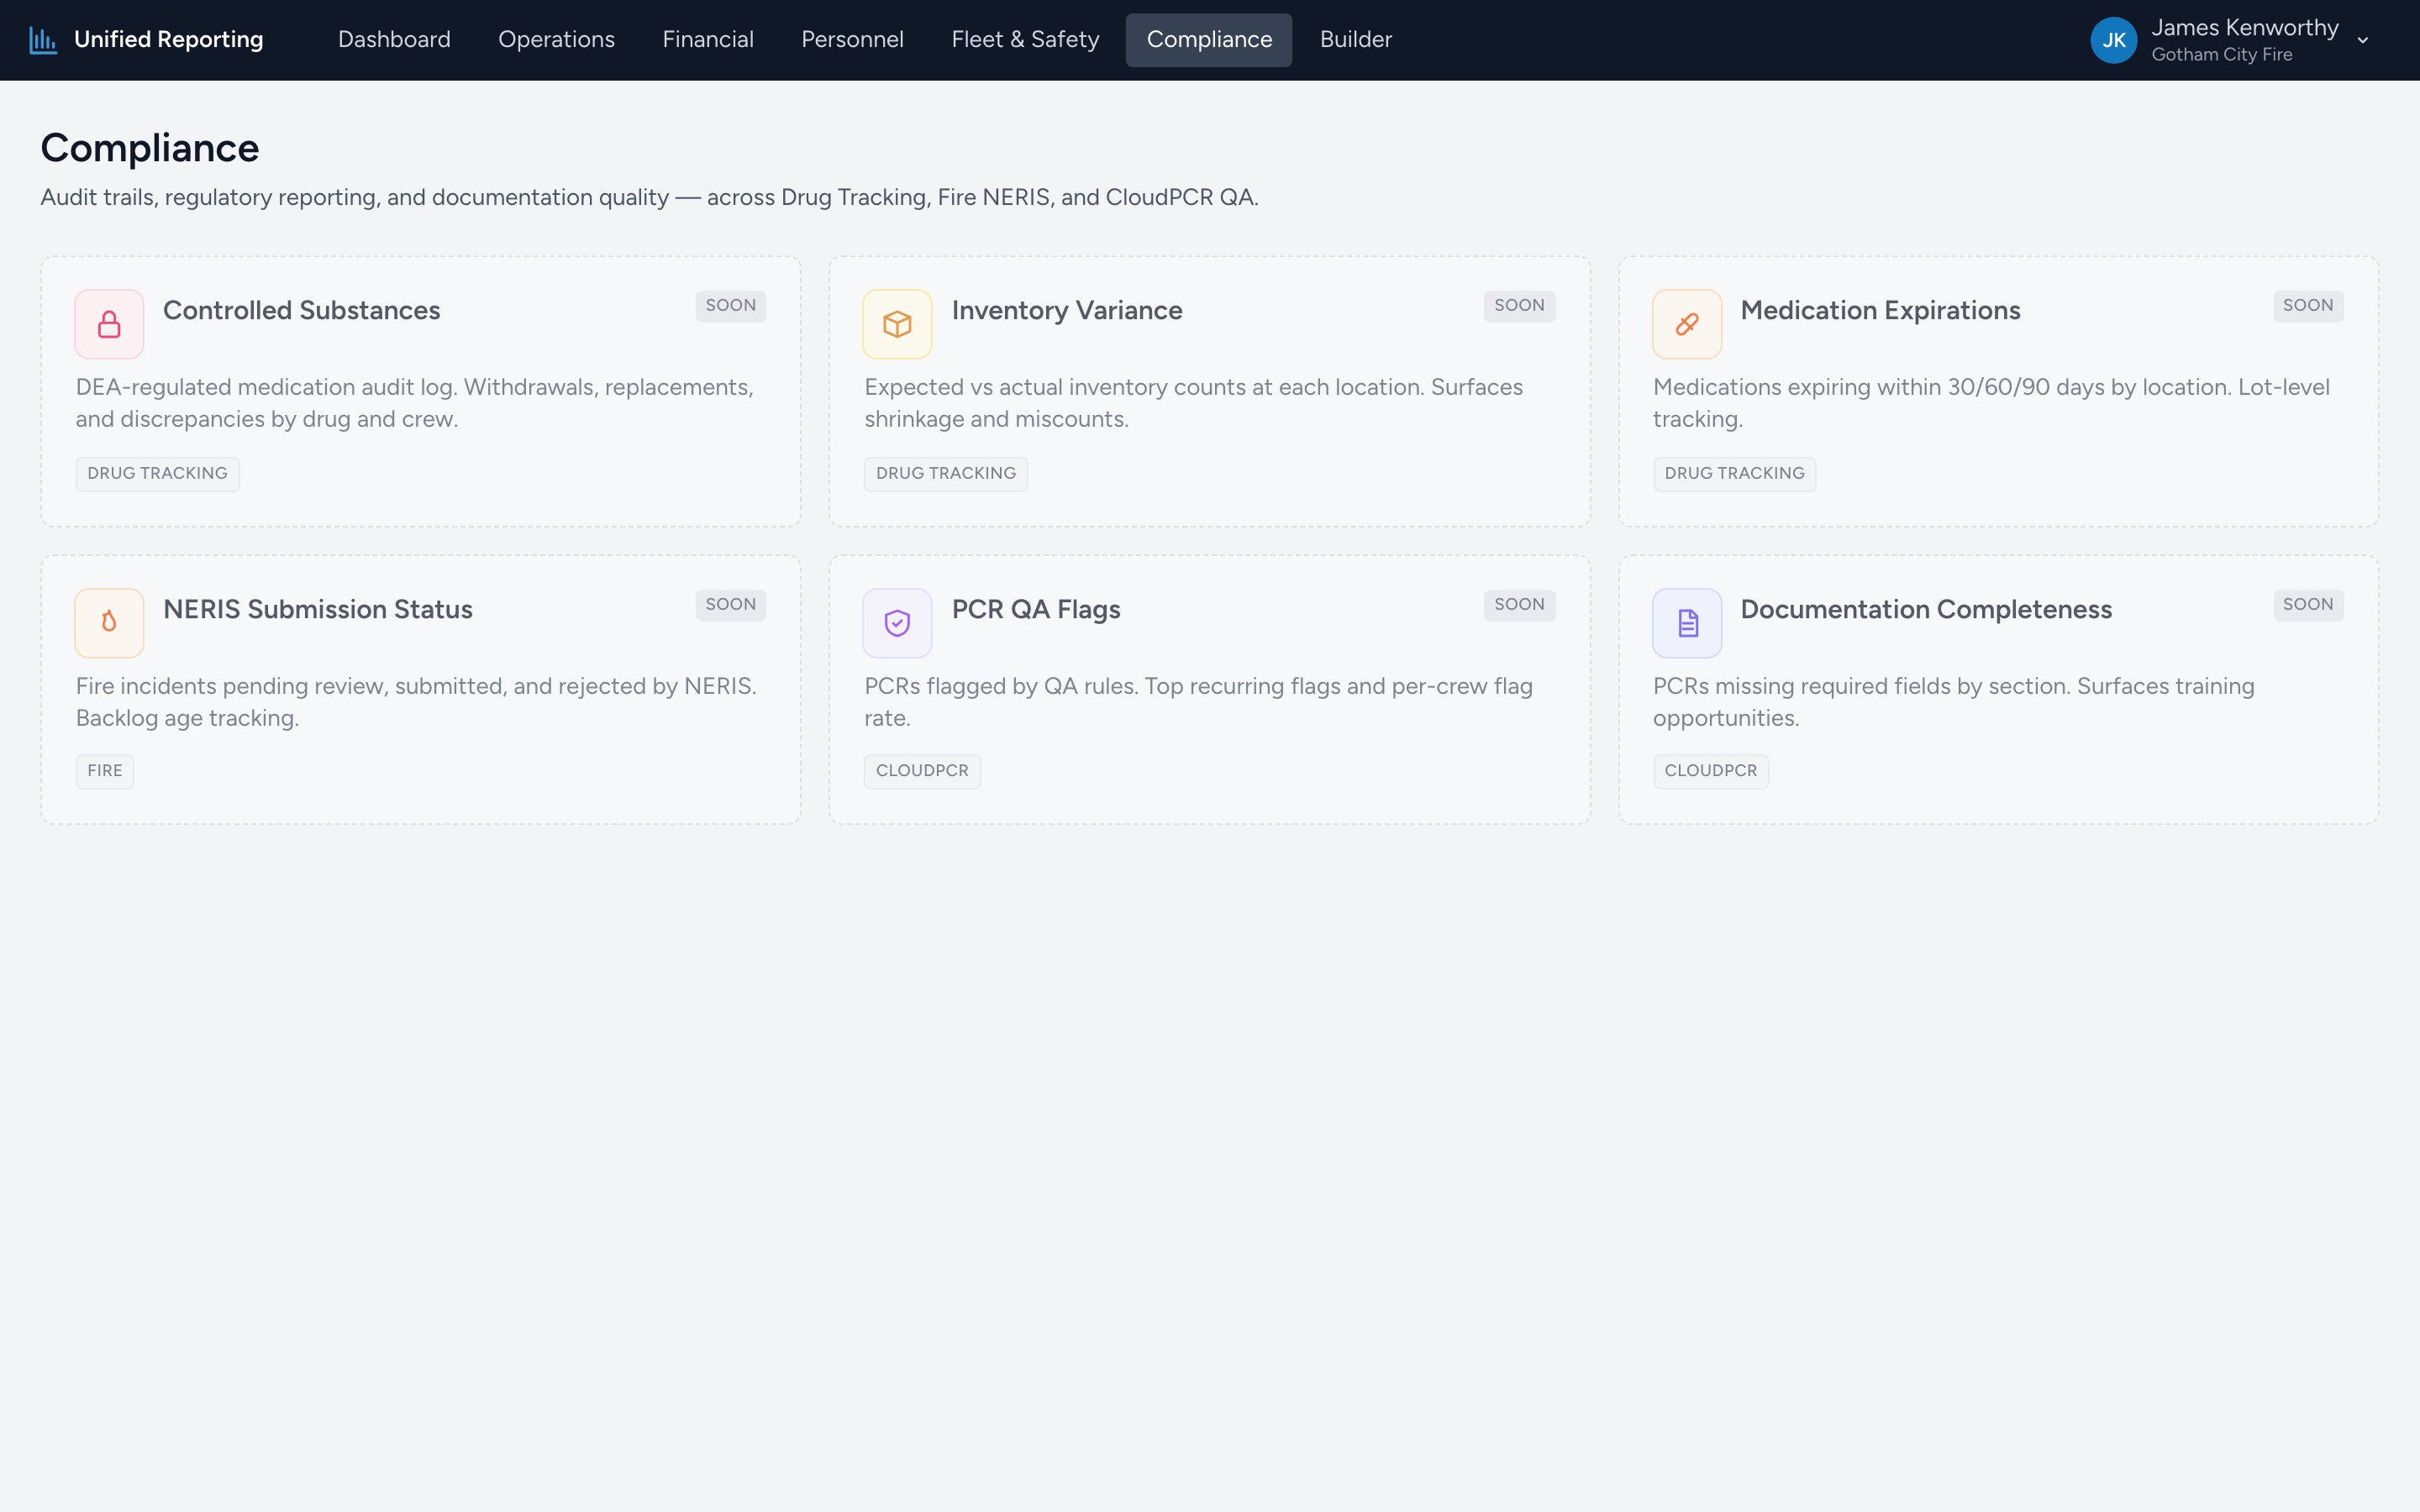This screenshot has width=2420, height=1512.
Task: Click 'DEA-regulated medication audit log' description
Action: pos(415,403)
